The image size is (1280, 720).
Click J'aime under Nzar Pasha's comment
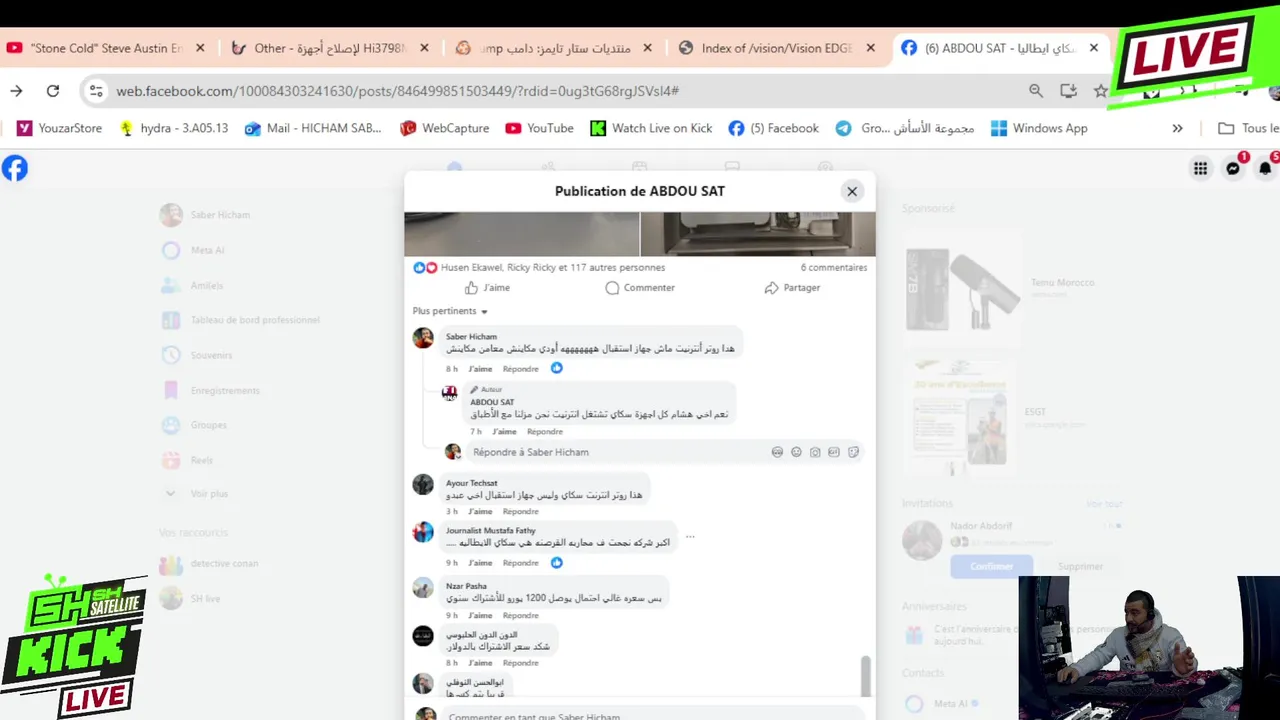click(480, 616)
